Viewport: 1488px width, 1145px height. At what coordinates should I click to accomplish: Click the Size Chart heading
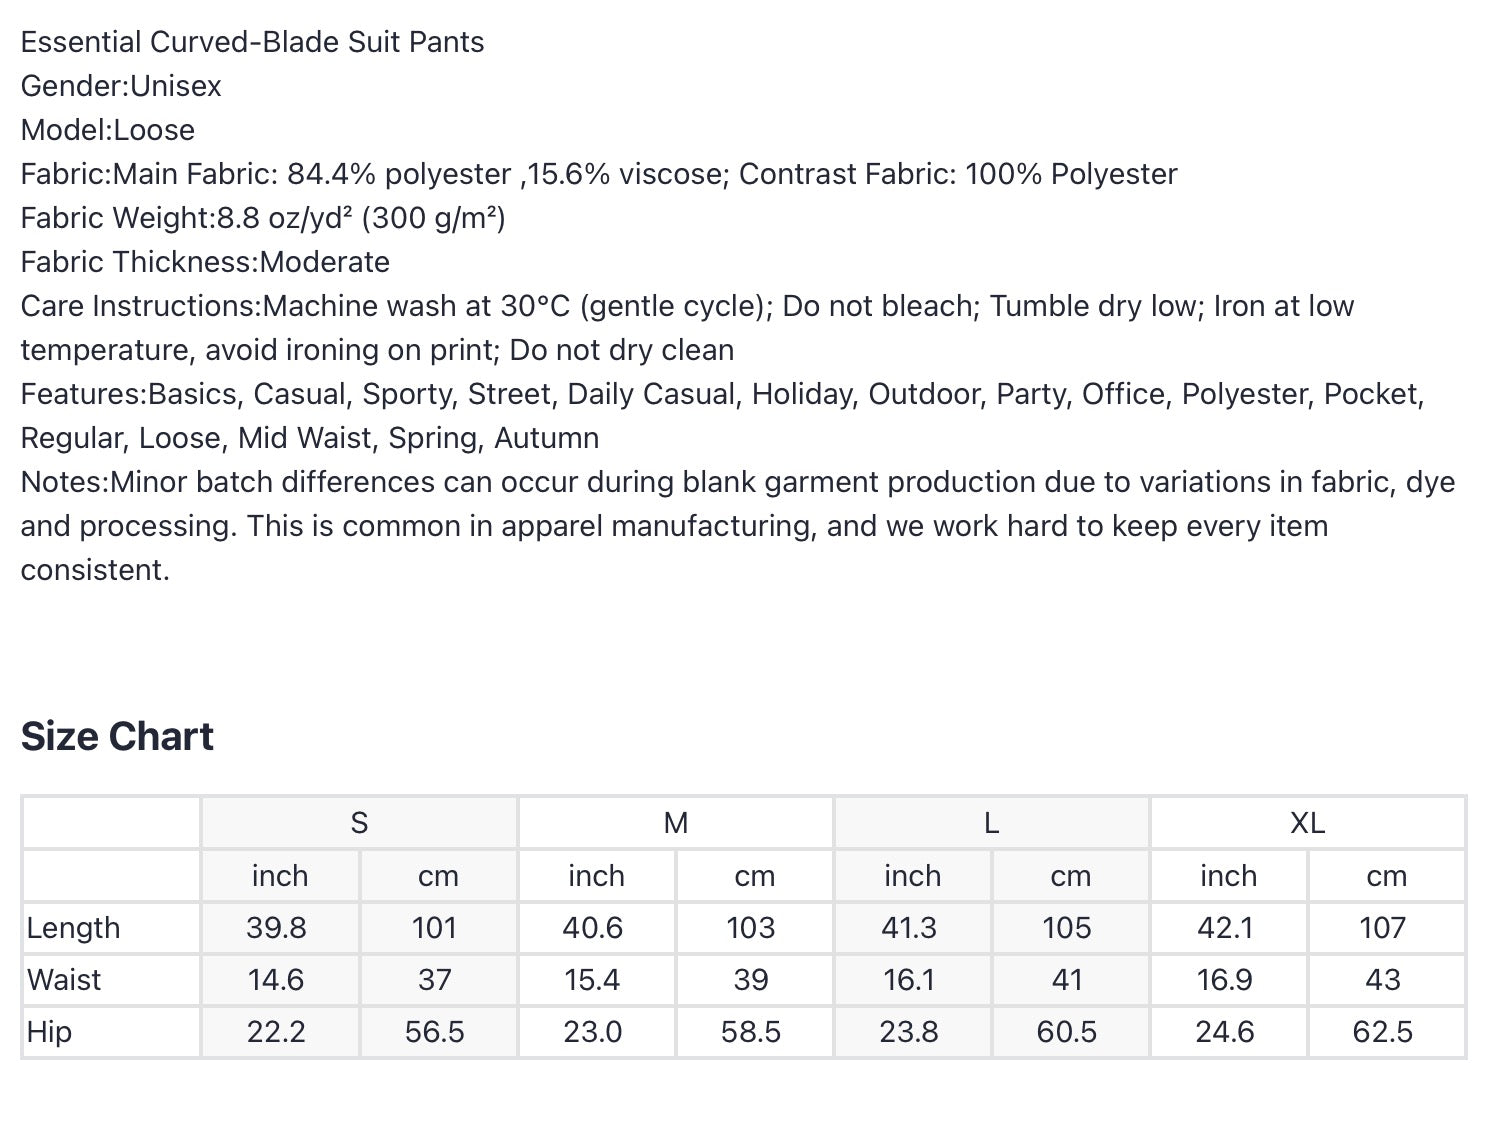click(117, 737)
